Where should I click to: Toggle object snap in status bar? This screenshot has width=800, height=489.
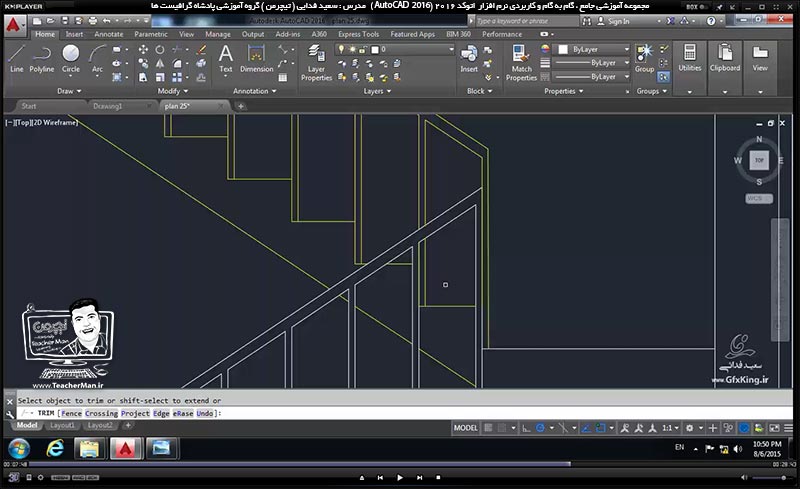(601, 428)
